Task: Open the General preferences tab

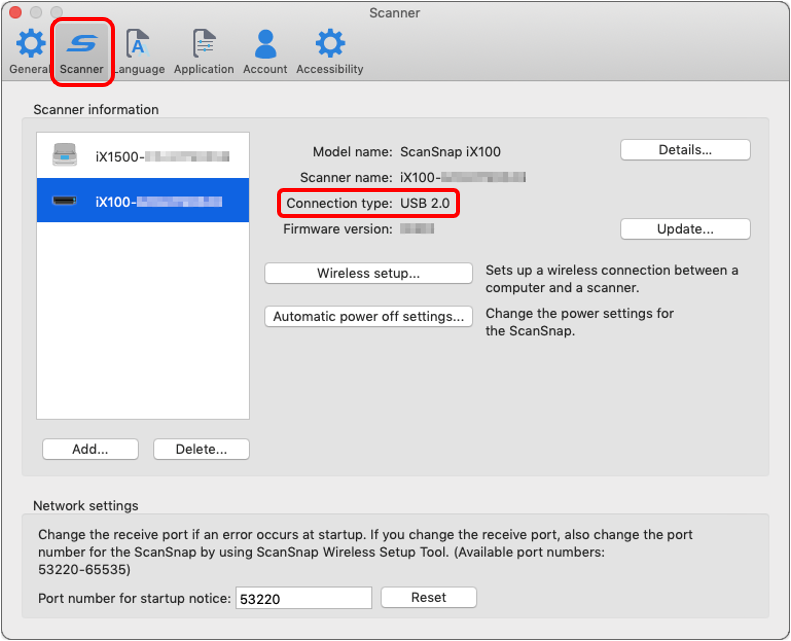Action: click(x=29, y=51)
